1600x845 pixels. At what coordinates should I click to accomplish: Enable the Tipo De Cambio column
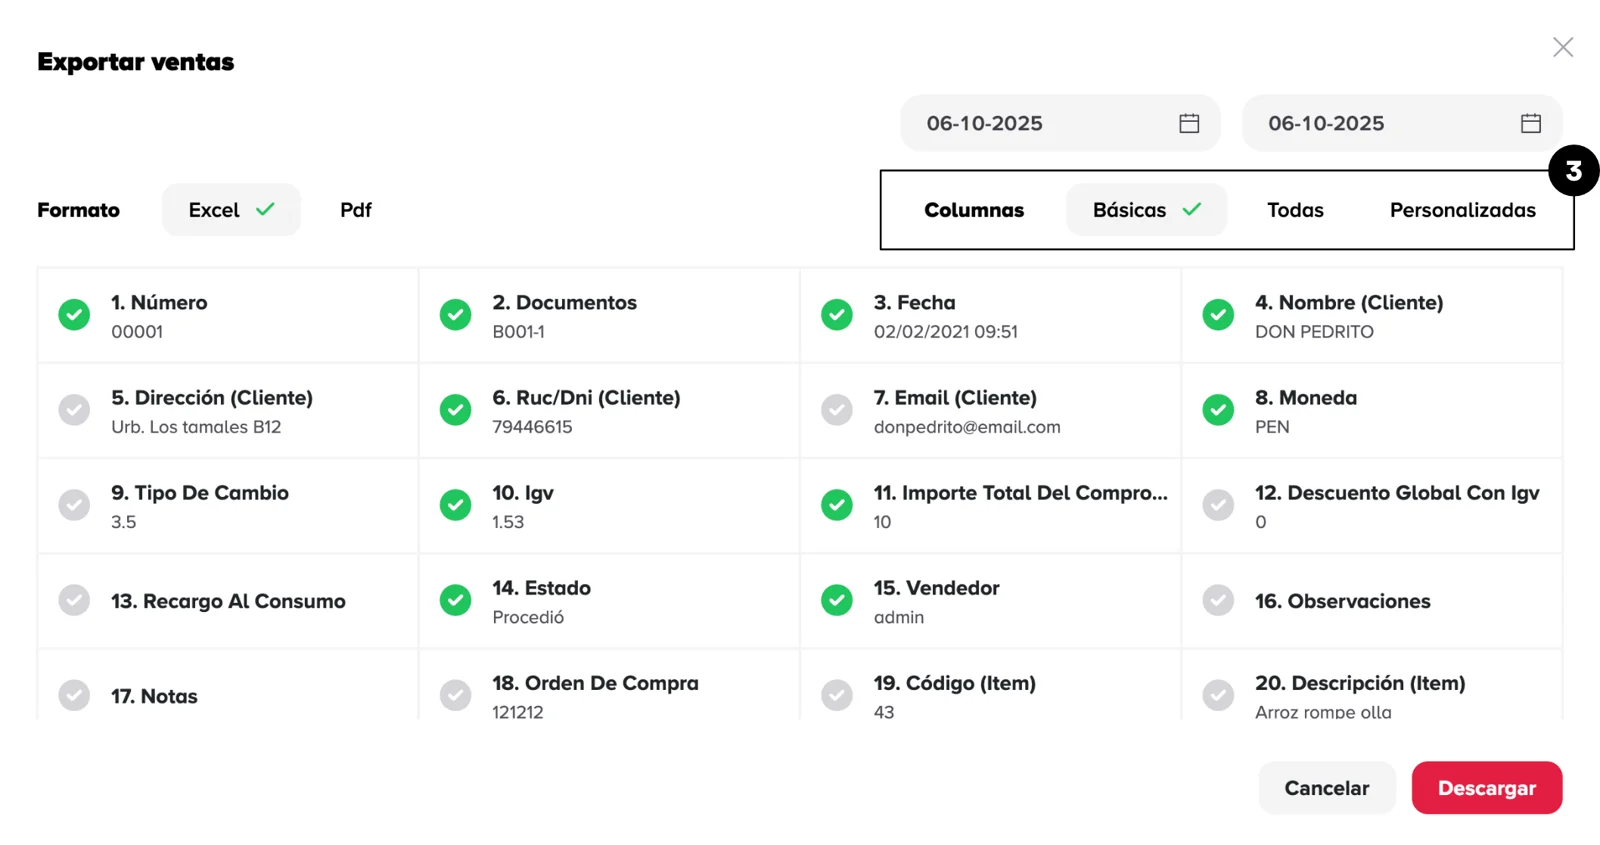(74, 505)
